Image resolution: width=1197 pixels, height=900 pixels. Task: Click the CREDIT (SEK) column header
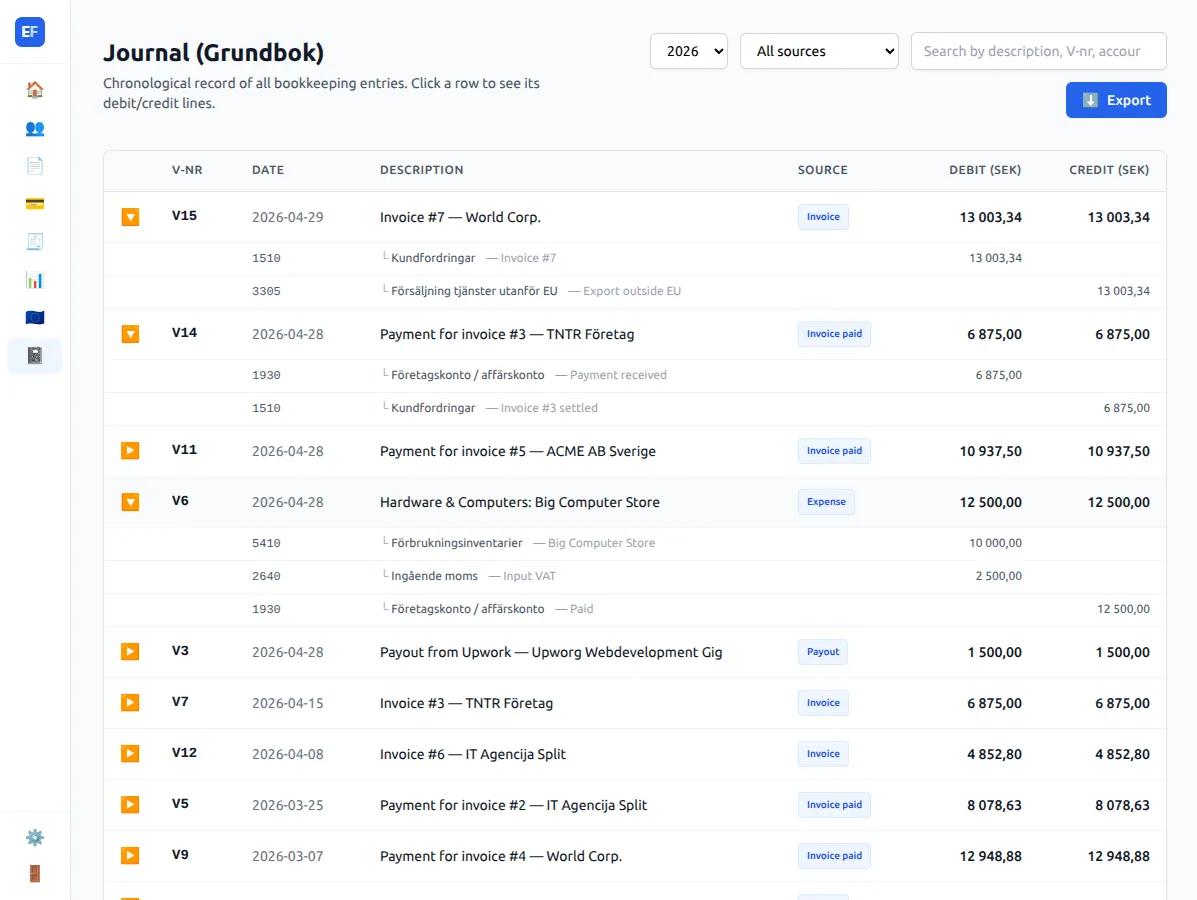(1108, 170)
